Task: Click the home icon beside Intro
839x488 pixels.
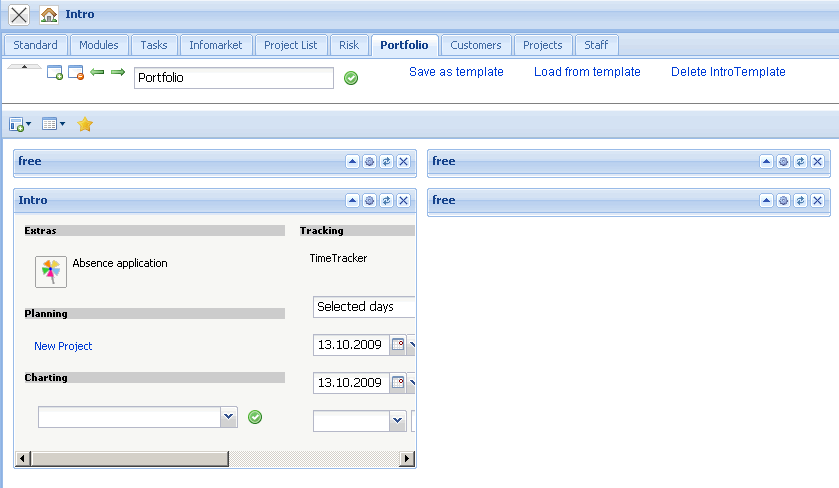Action: 49,15
